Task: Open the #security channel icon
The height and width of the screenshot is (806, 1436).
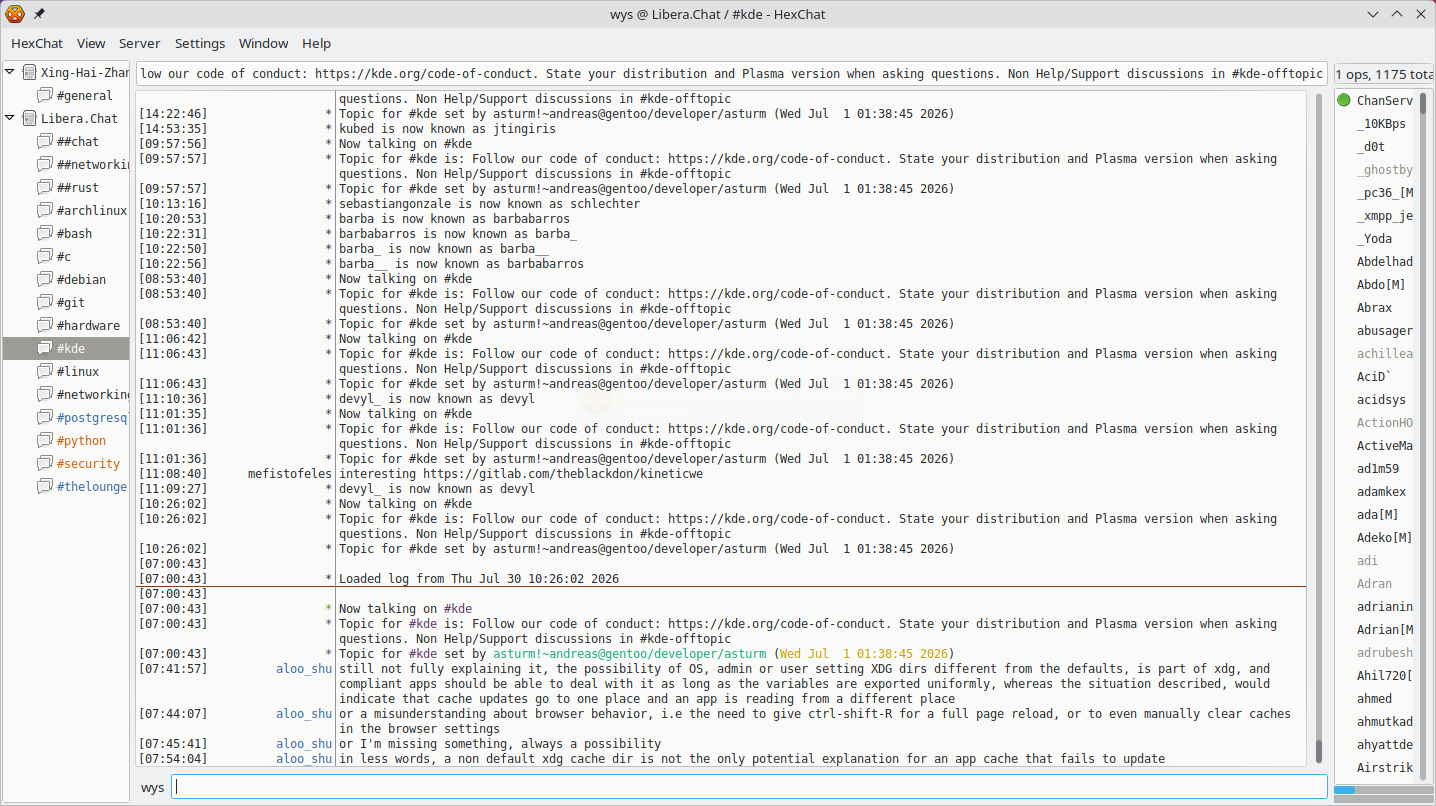Action: click(44, 464)
